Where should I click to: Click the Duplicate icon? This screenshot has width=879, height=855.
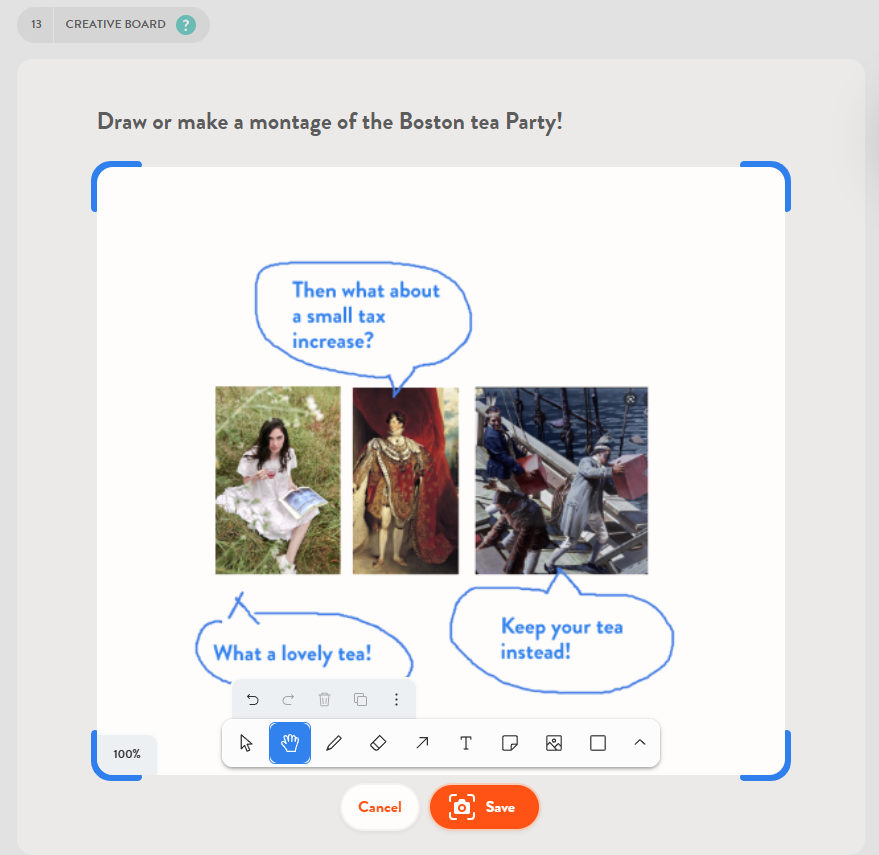pos(360,699)
